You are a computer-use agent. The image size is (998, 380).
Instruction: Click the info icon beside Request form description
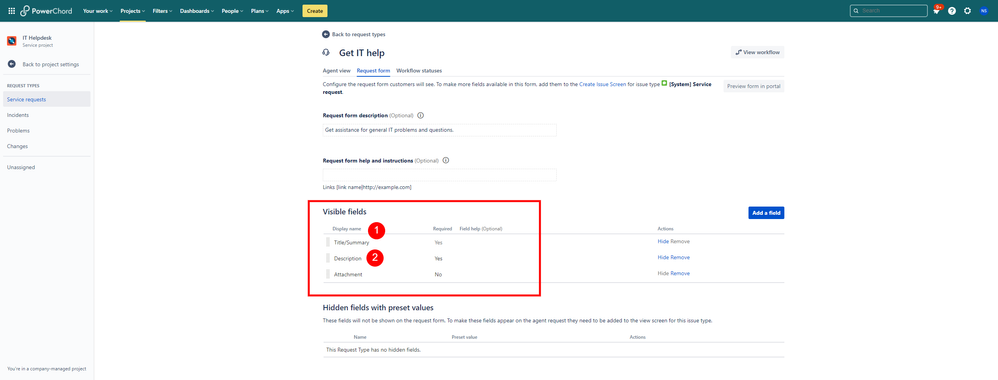pos(420,115)
